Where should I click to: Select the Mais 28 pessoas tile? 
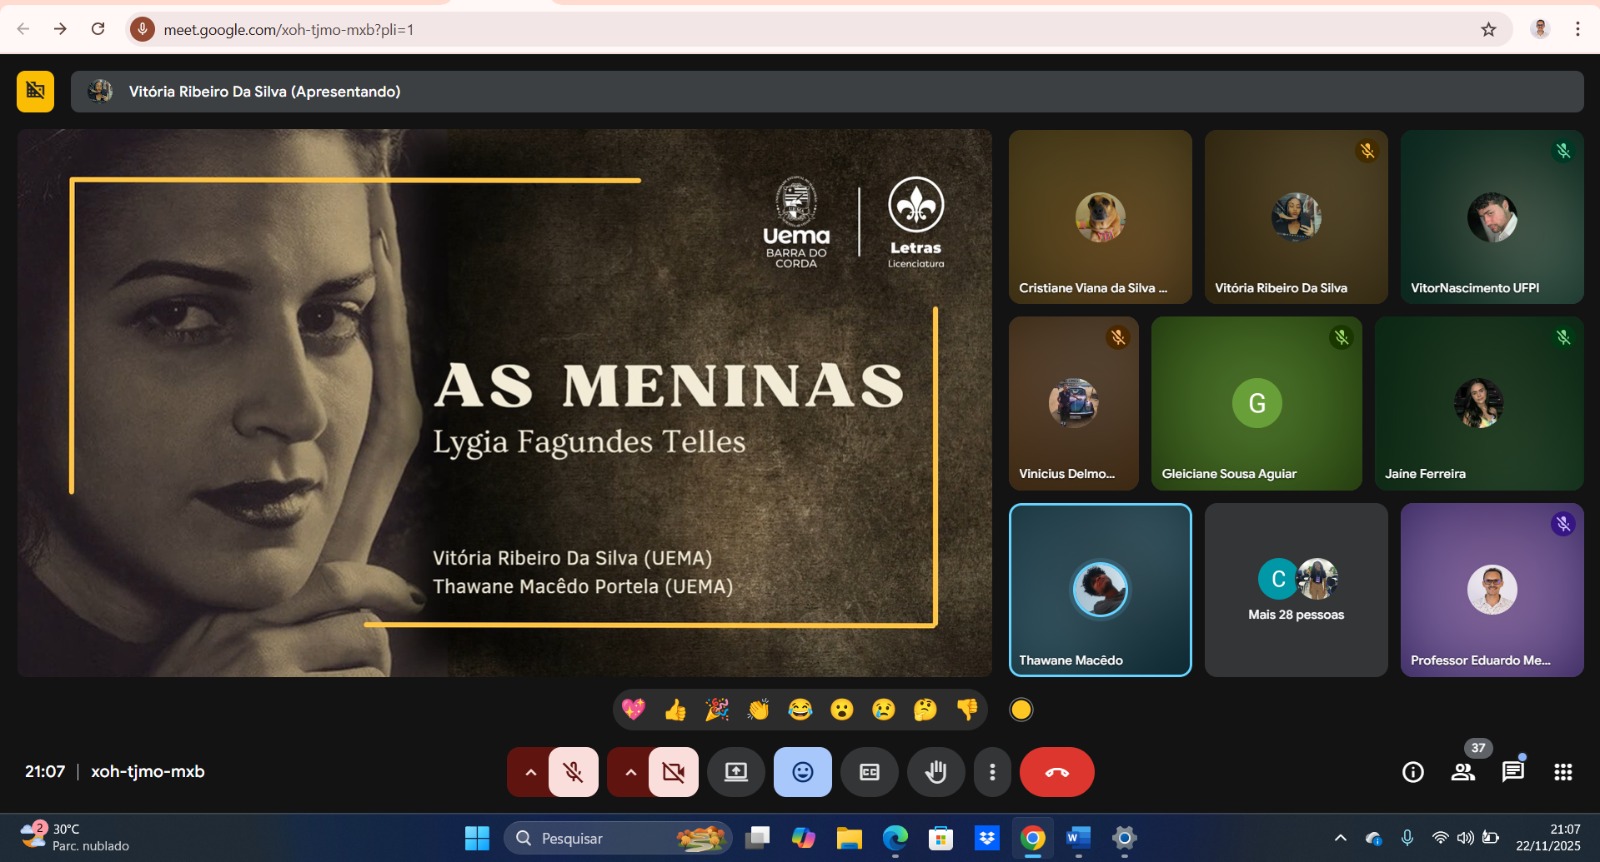click(1296, 590)
